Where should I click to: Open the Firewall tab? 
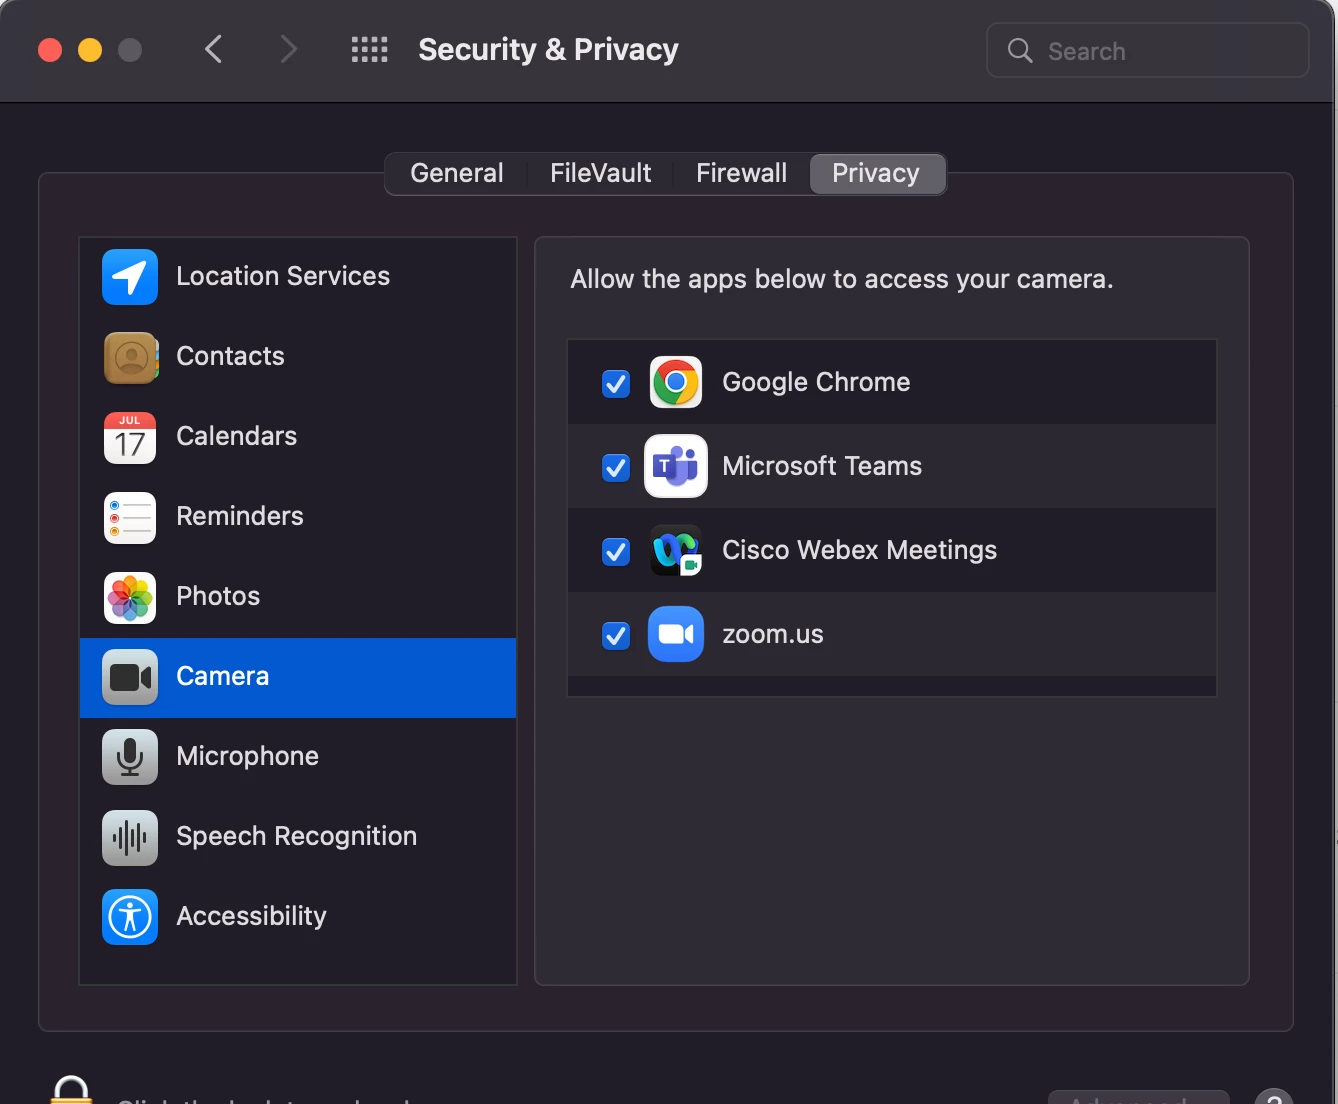[741, 173]
